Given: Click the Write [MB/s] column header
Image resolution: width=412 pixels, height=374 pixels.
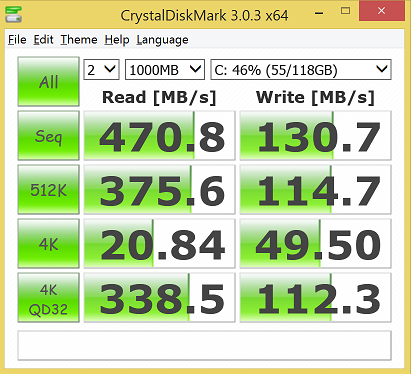Looking at the screenshot, I should point(315,98).
